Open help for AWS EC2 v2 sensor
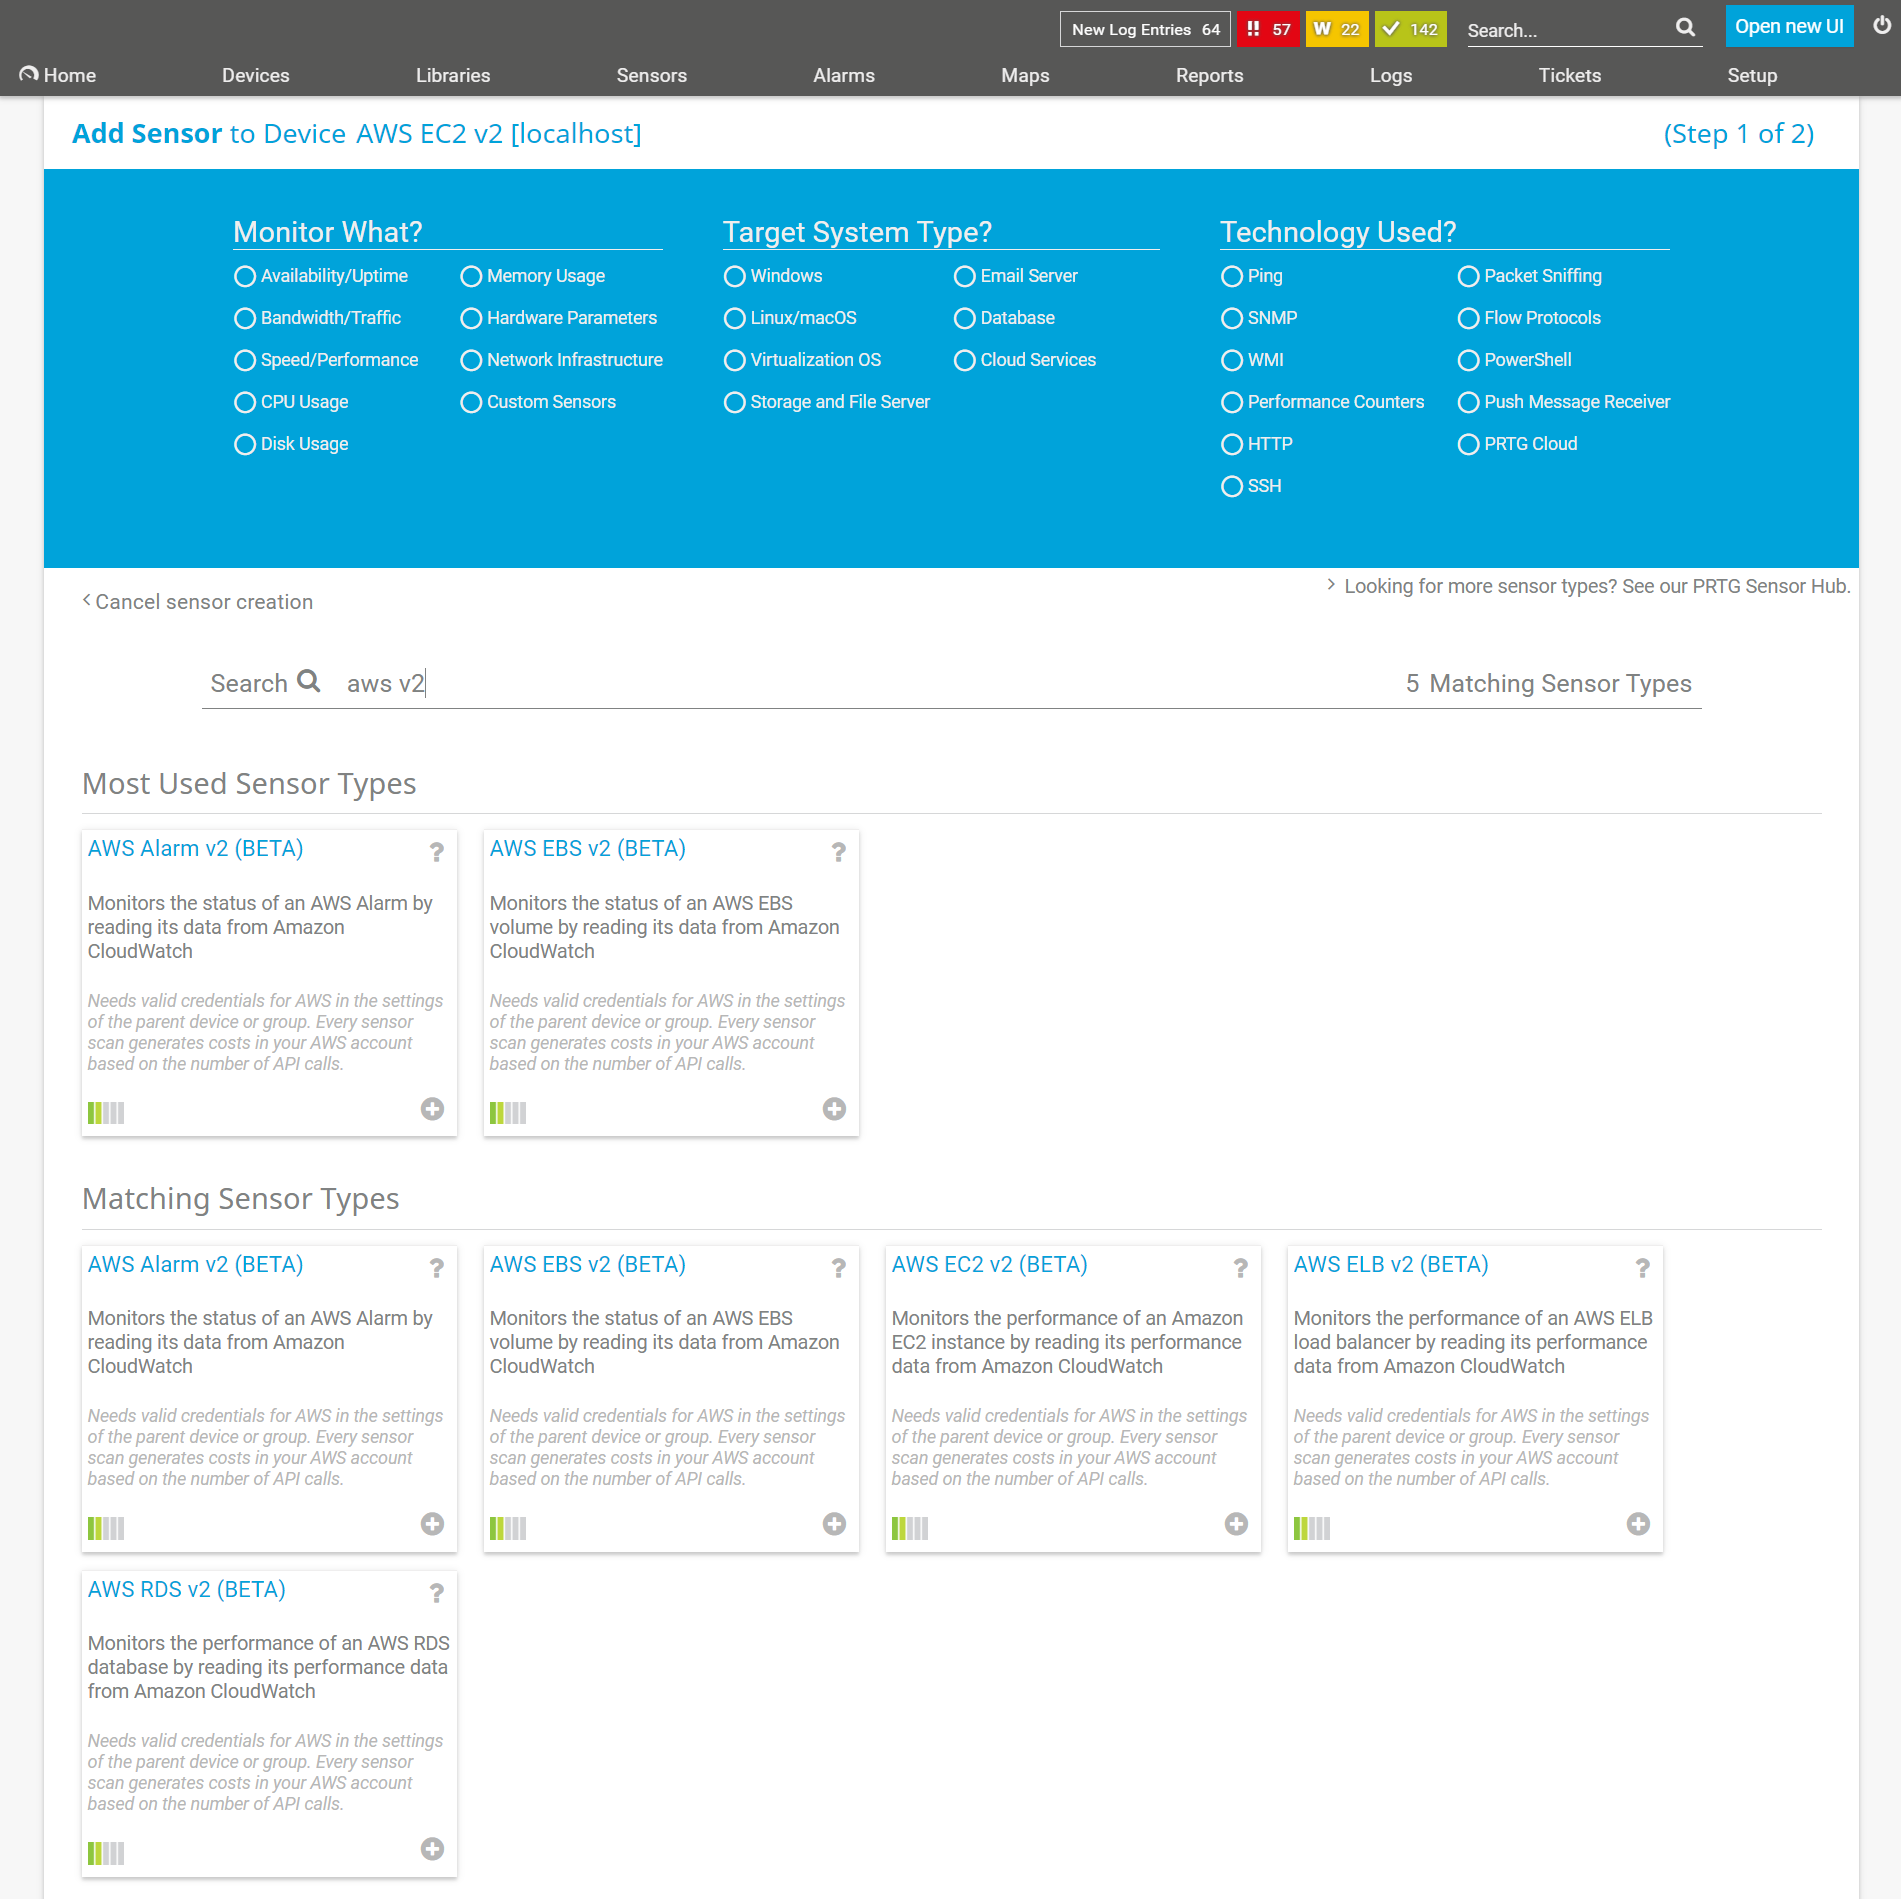This screenshot has width=1901, height=1899. pyautogui.click(x=1240, y=1268)
